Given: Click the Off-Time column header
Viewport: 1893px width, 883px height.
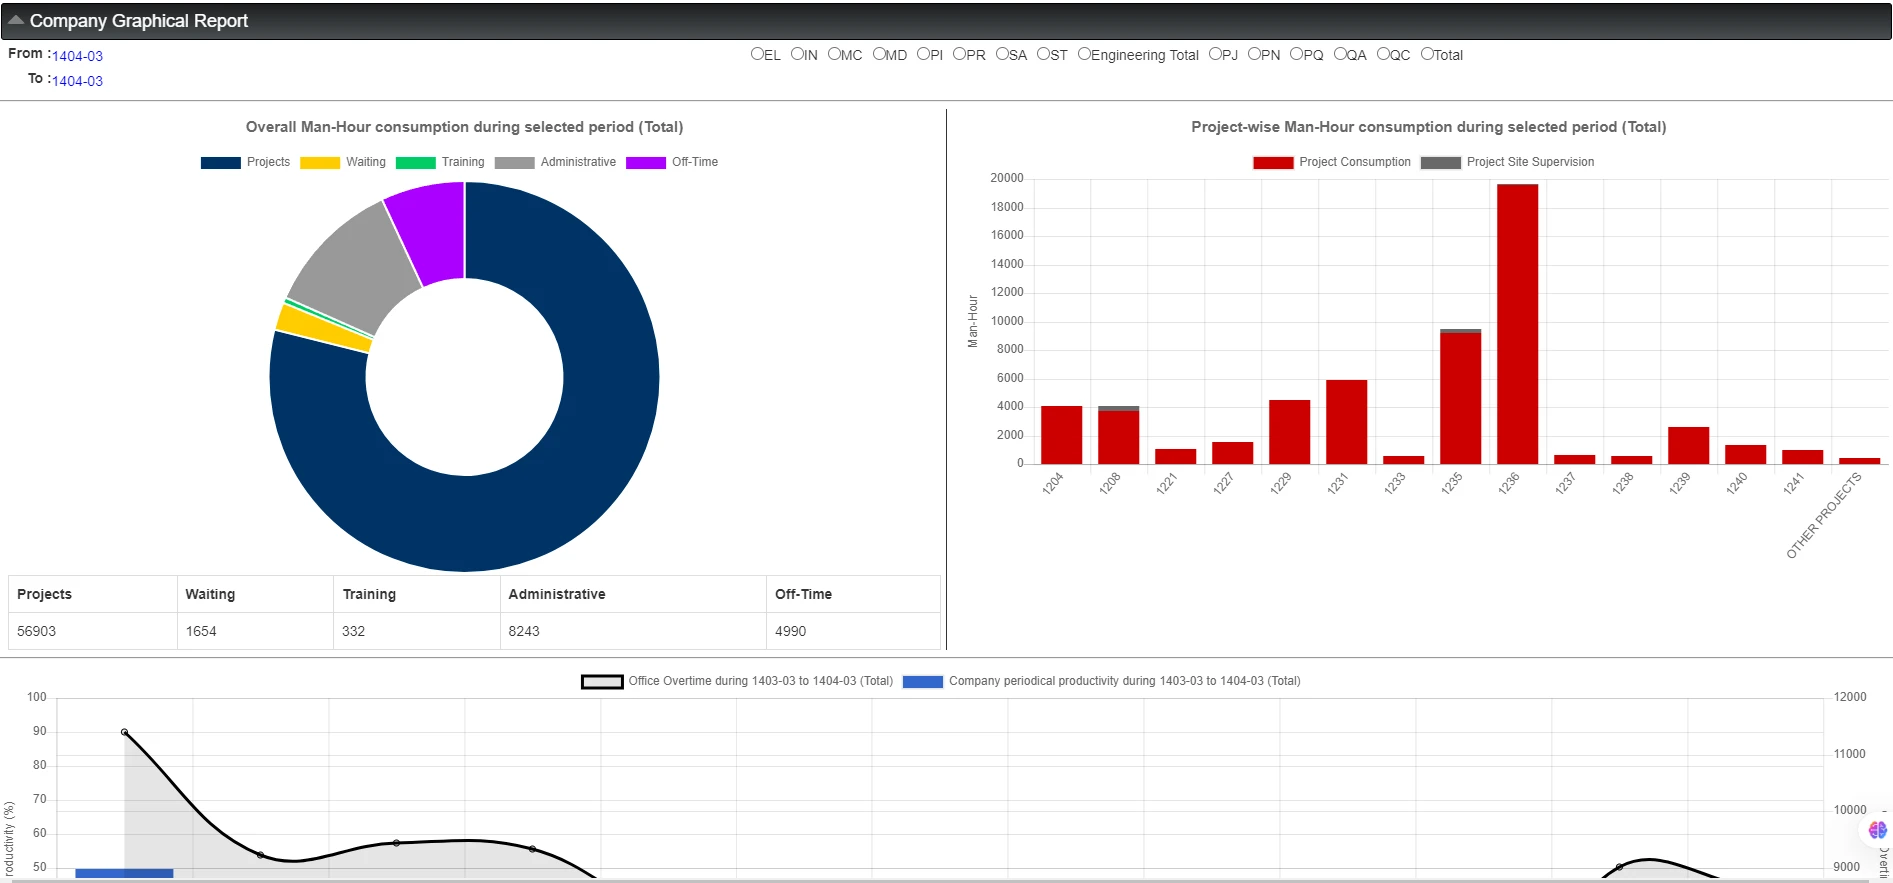Looking at the screenshot, I should [x=853, y=594].
